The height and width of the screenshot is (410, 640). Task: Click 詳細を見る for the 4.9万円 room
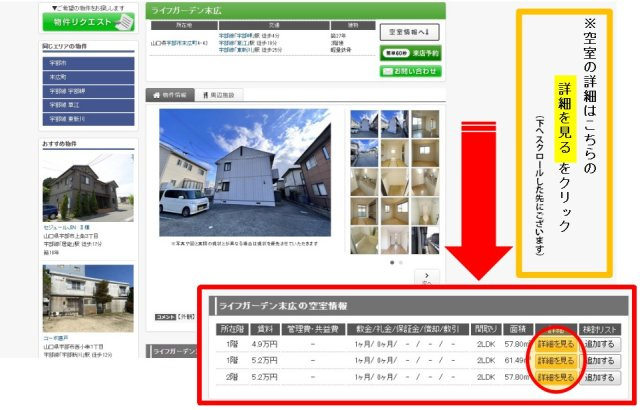(556, 344)
